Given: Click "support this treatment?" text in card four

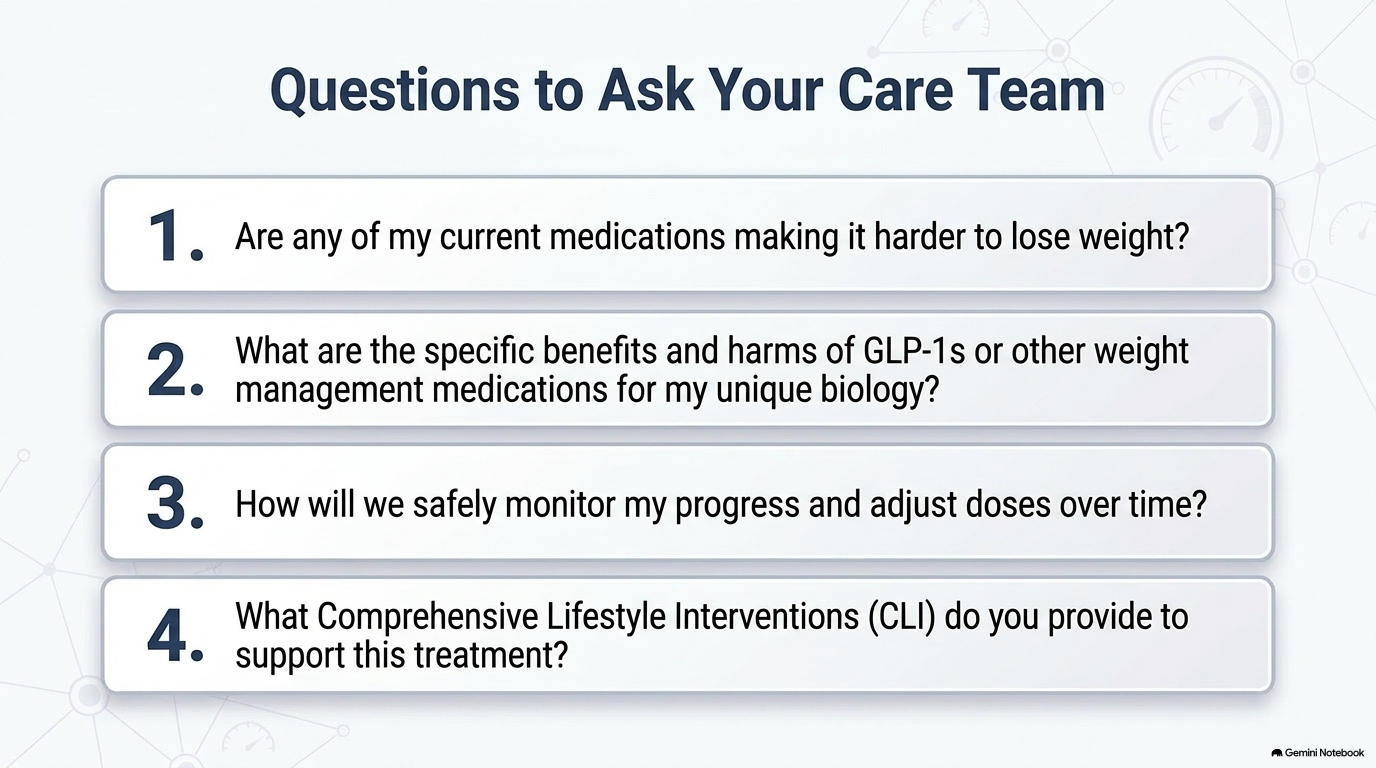Looking at the screenshot, I should (x=401, y=656).
